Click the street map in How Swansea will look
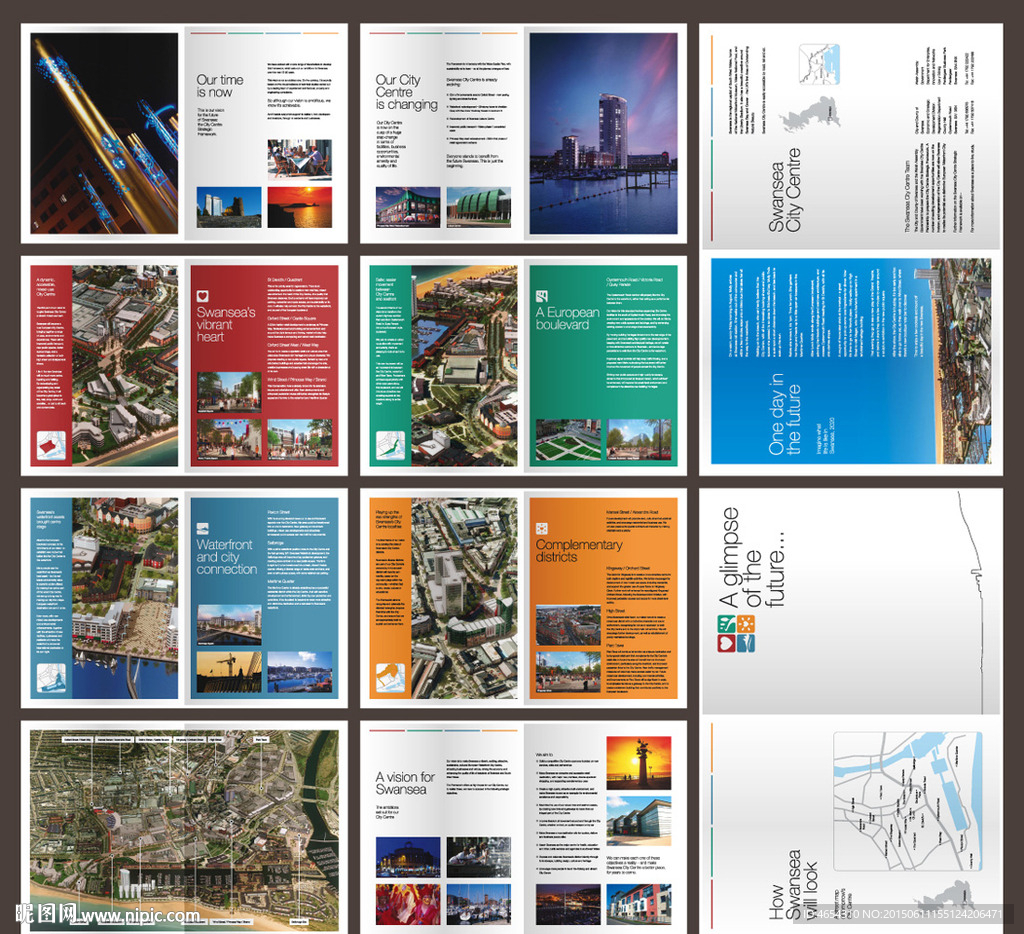The image size is (1024, 934). coord(908,801)
